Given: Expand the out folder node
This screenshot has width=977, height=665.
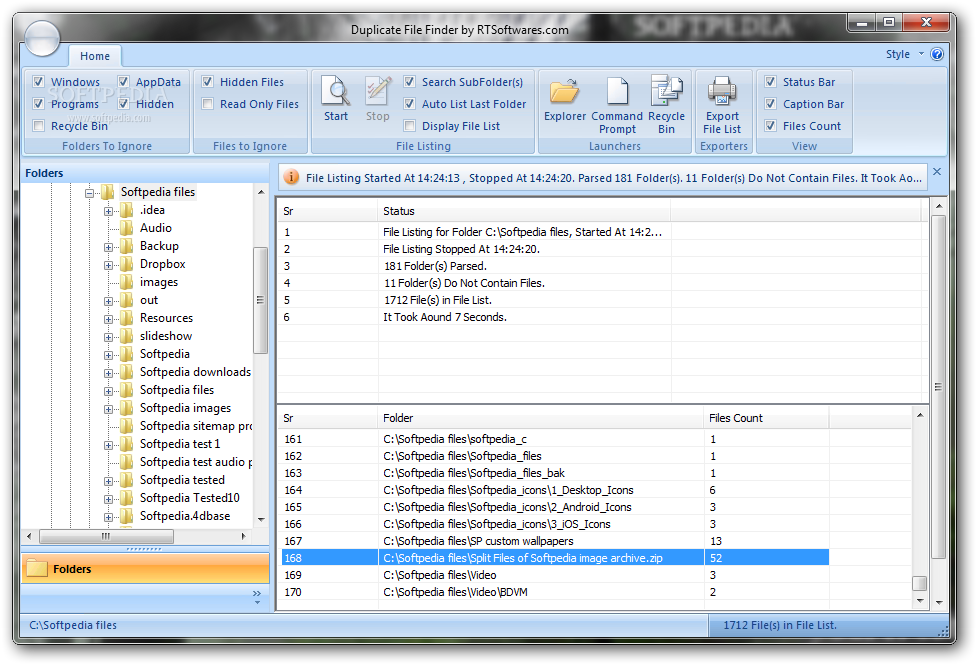Looking at the screenshot, I should [x=108, y=302].
